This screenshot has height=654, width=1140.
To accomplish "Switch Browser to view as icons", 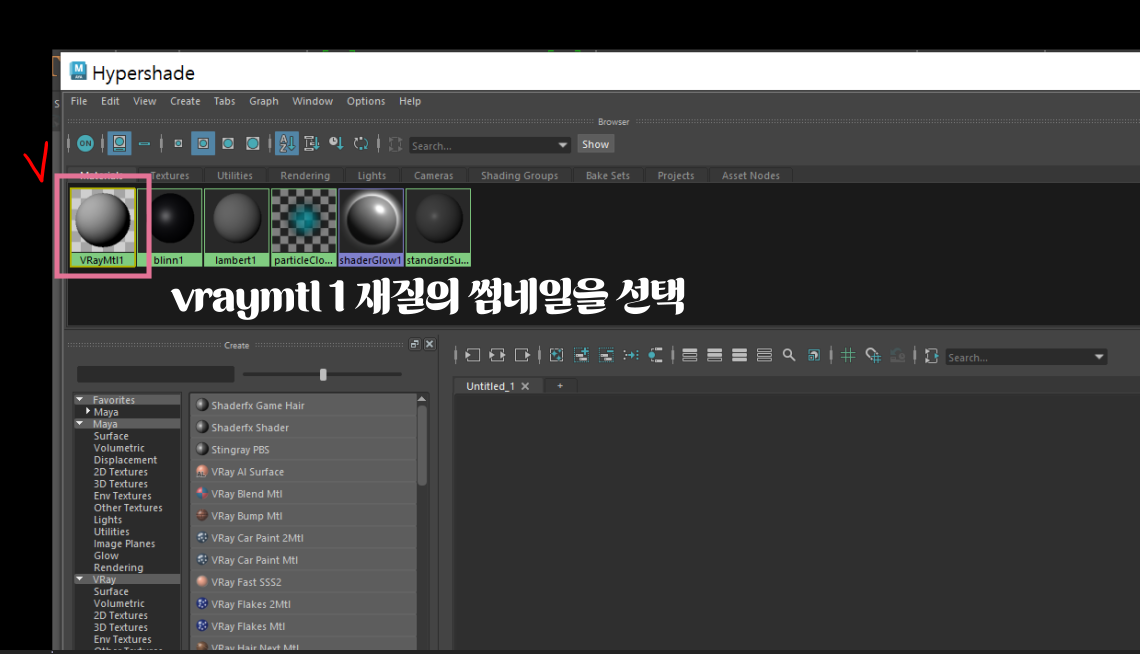I will pos(119,144).
